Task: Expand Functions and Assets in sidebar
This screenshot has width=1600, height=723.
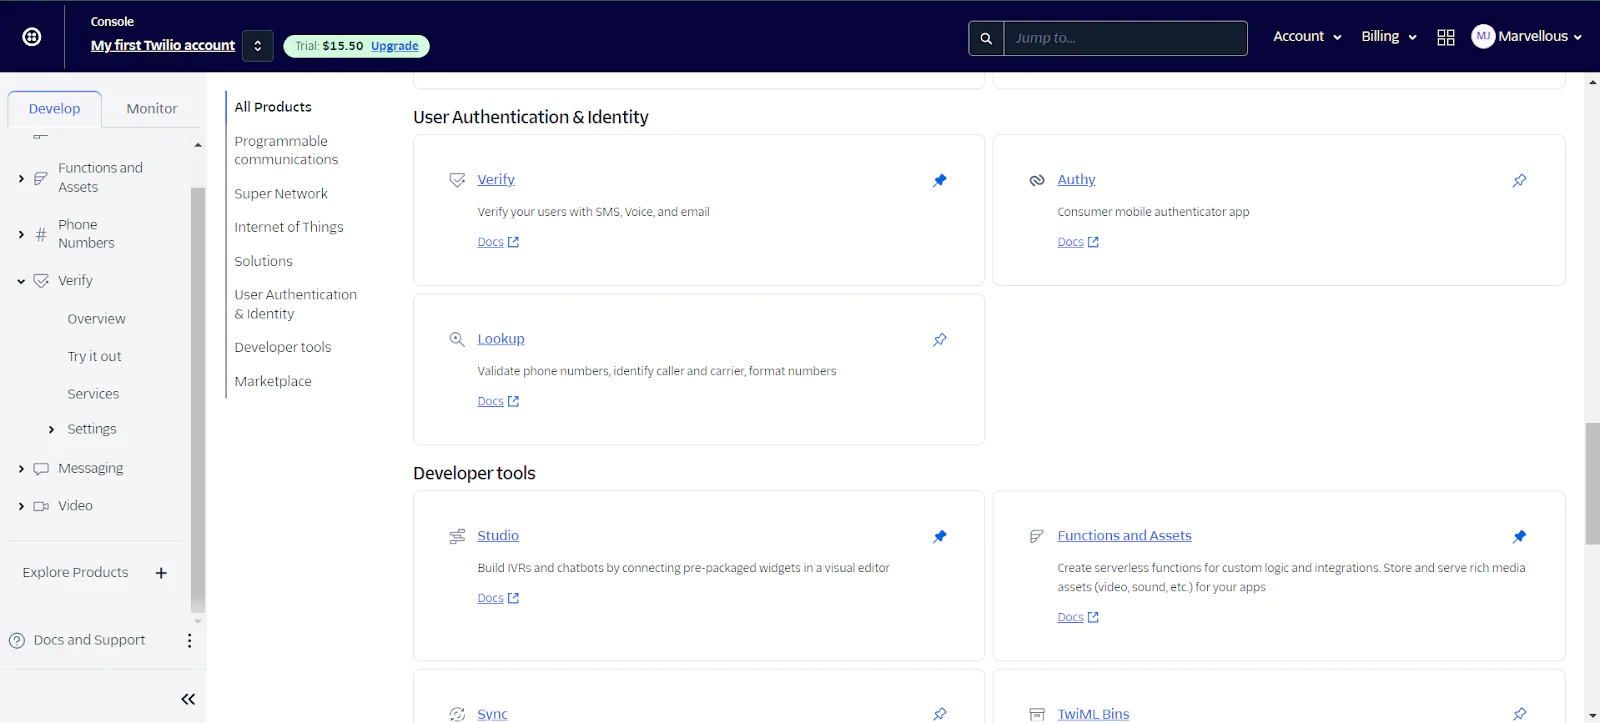Action: coord(21,178)
